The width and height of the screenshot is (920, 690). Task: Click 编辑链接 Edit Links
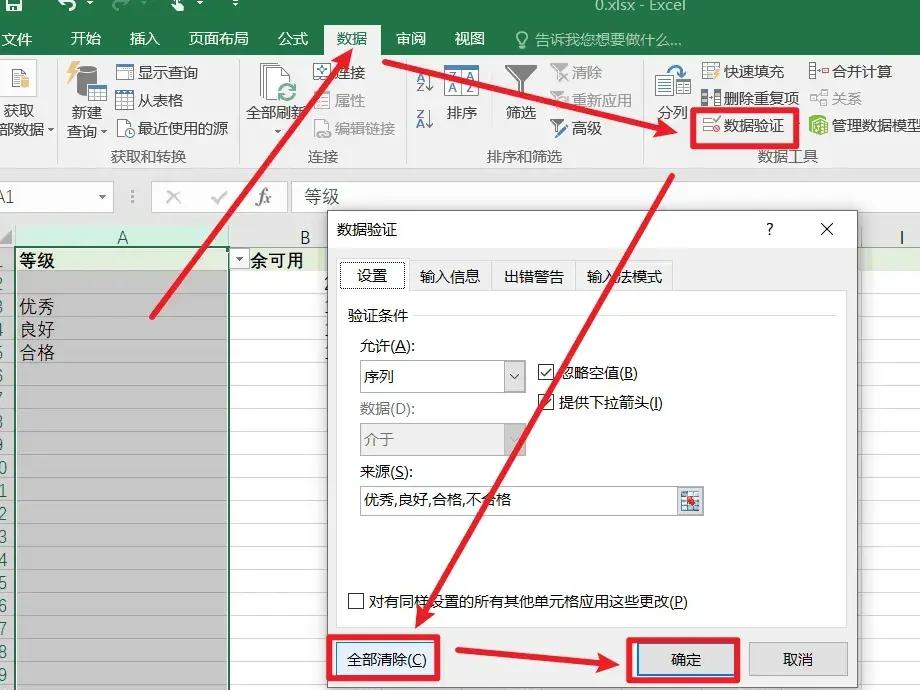click(x=354, y=128)
